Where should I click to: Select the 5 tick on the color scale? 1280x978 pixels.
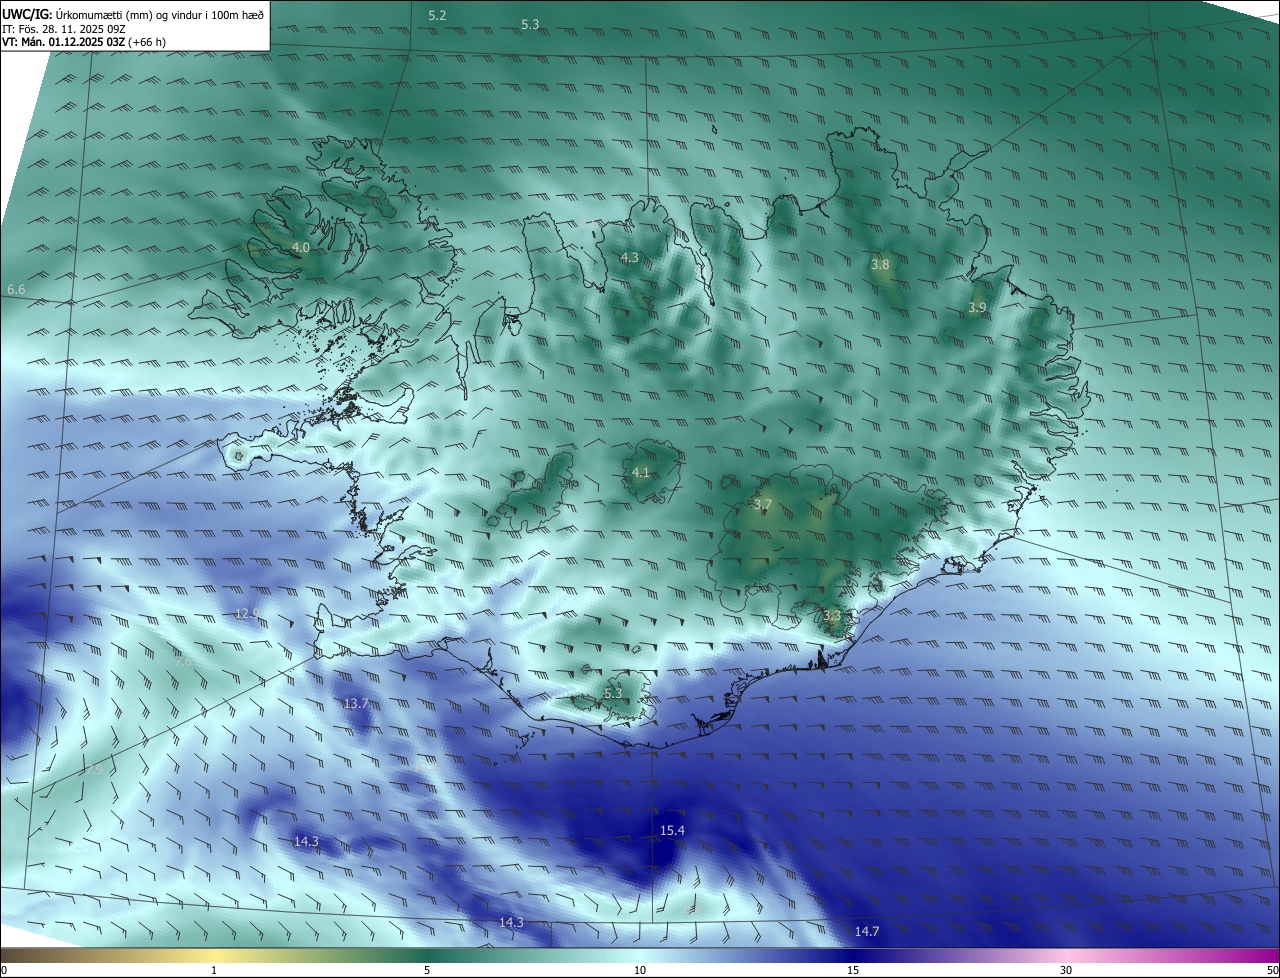coord(427,970)
